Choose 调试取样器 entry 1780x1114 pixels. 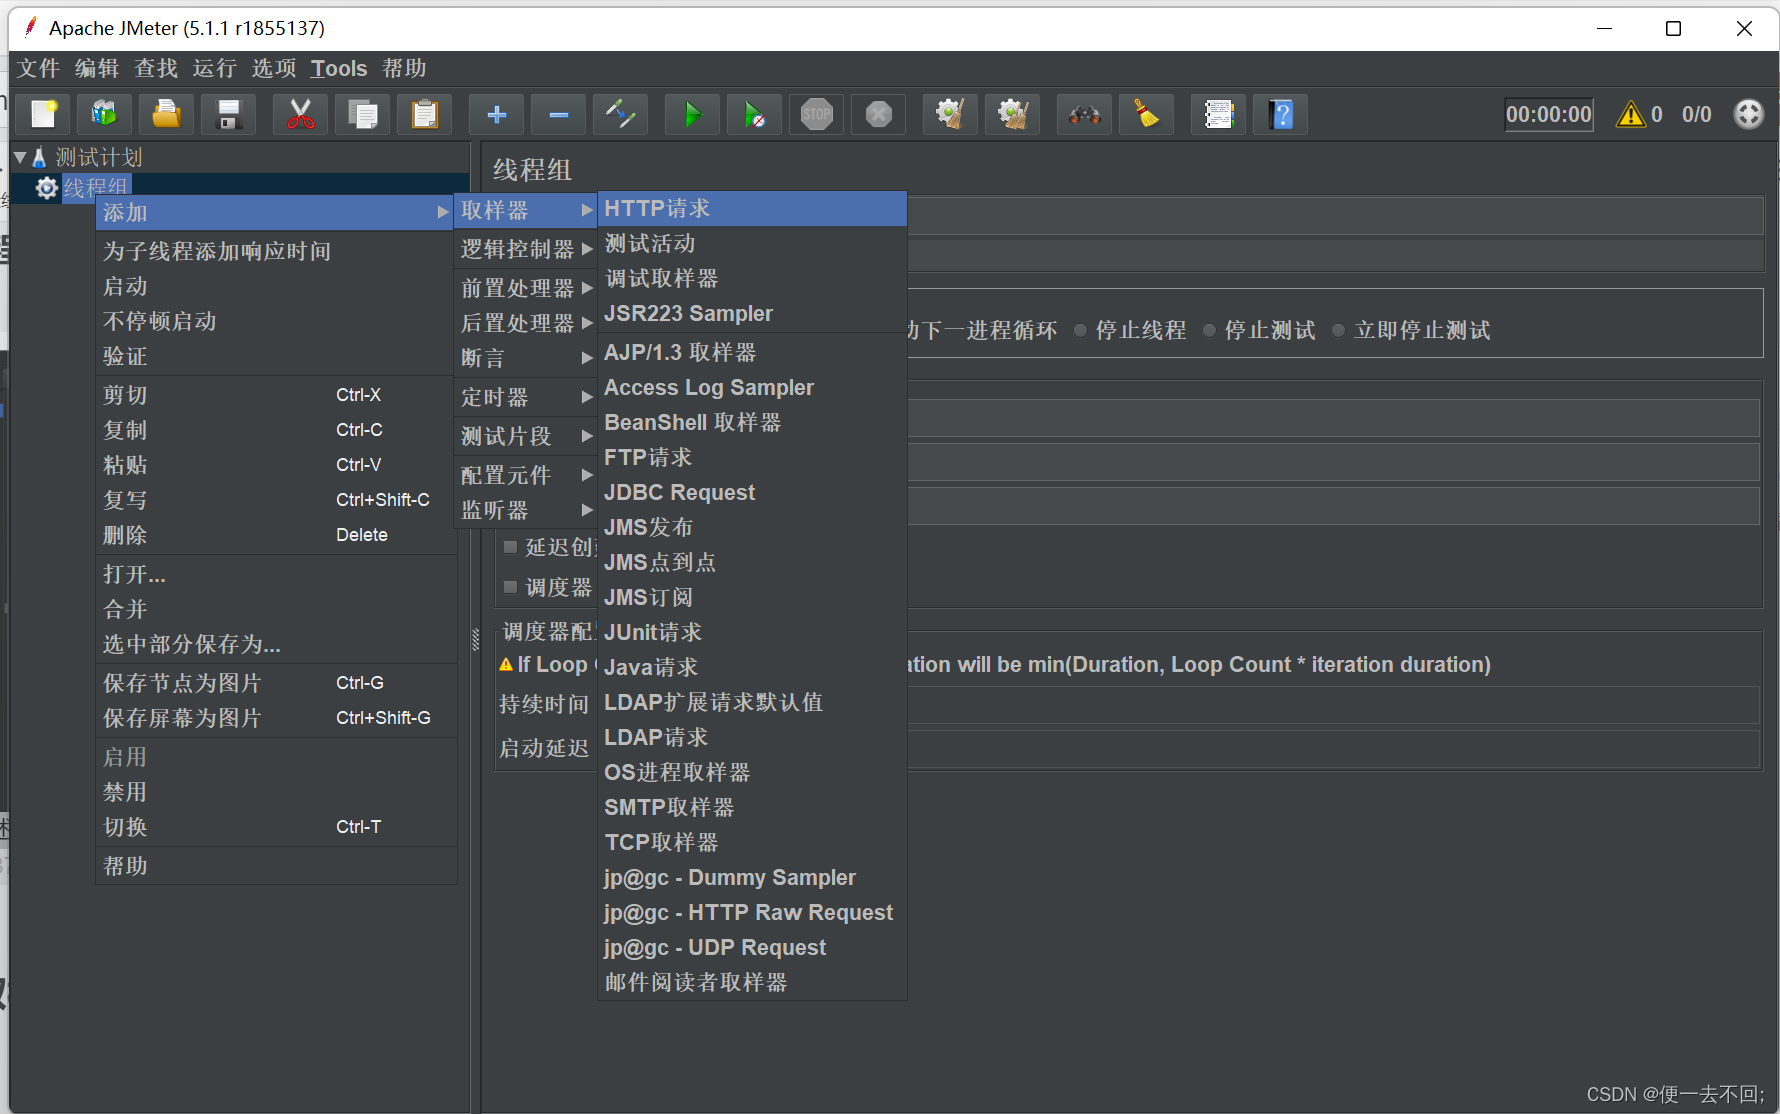pos(752,278)
